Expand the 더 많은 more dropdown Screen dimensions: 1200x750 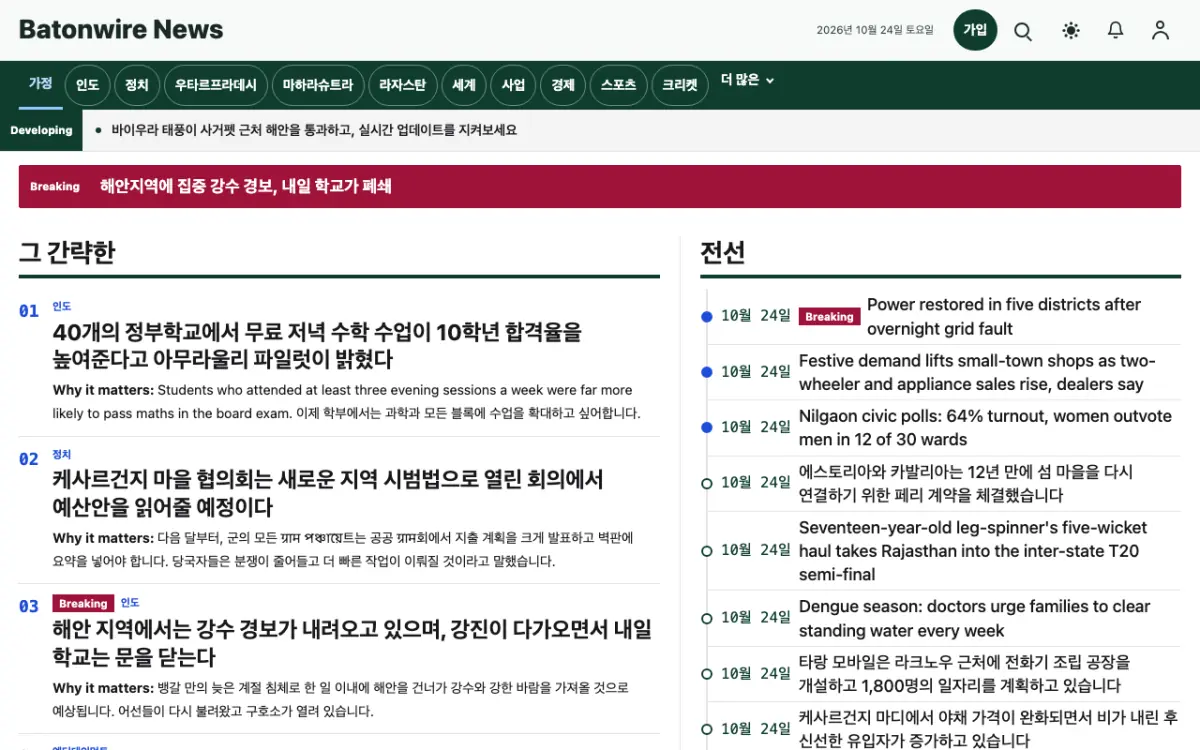tap(748, 80)
